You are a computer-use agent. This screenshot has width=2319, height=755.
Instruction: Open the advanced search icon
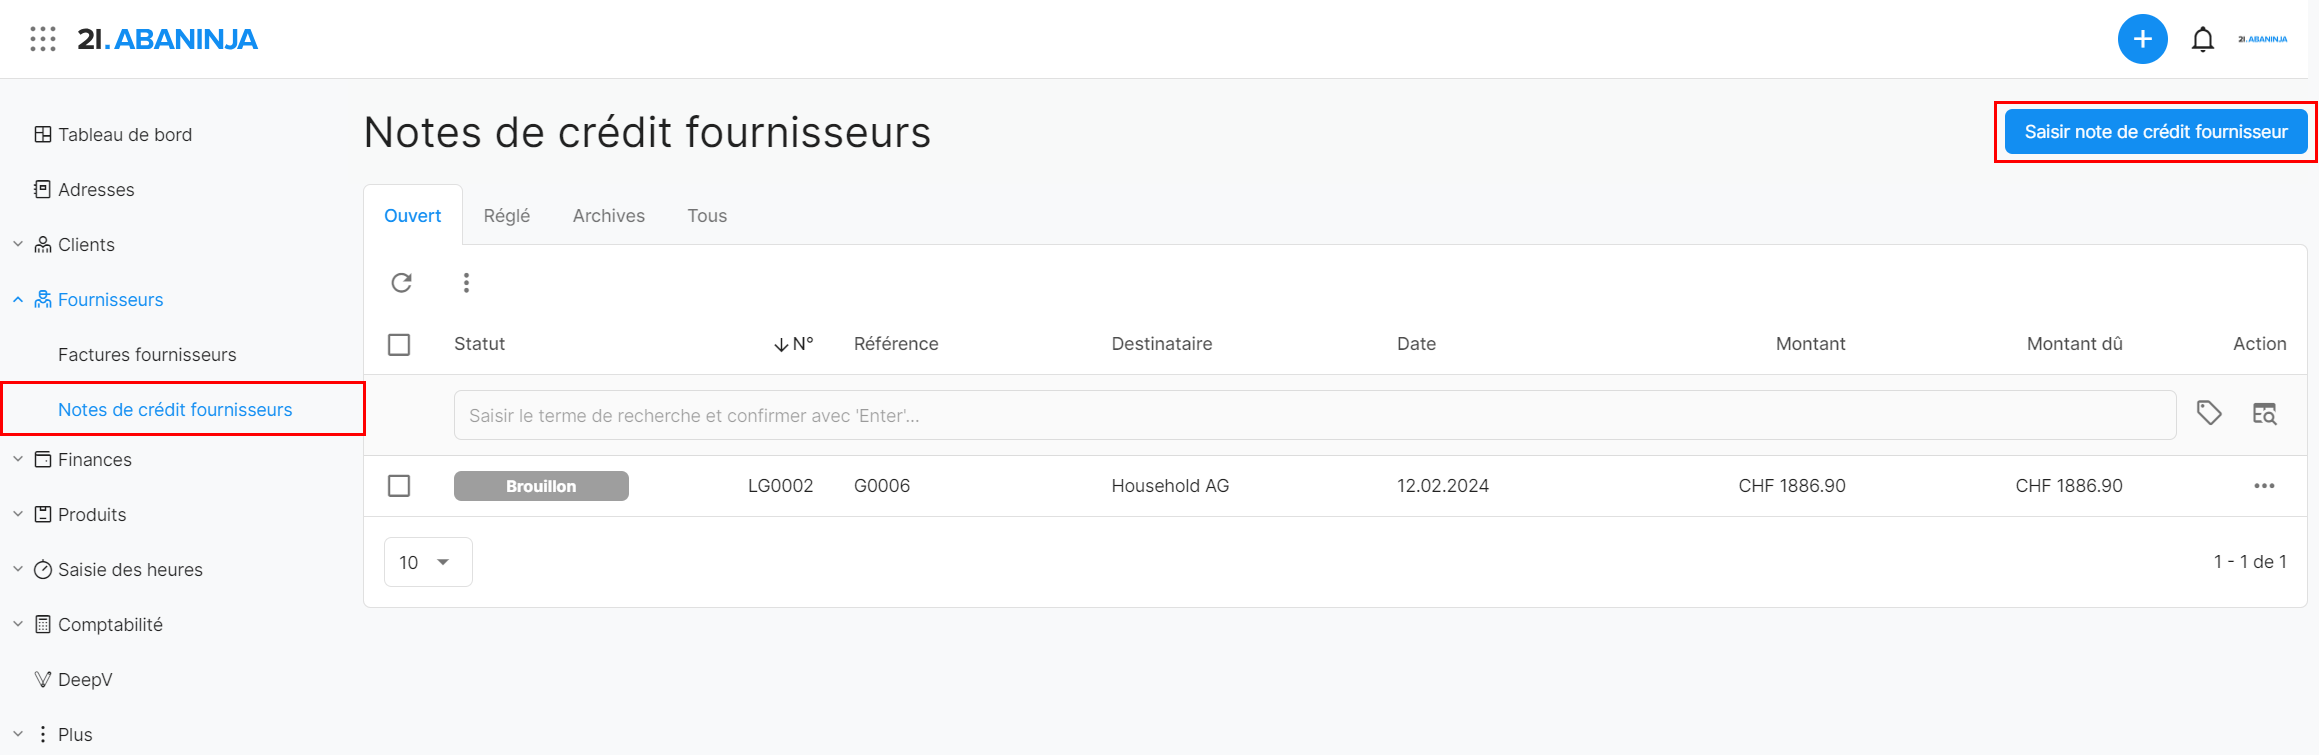click(x=2264, y=413)
